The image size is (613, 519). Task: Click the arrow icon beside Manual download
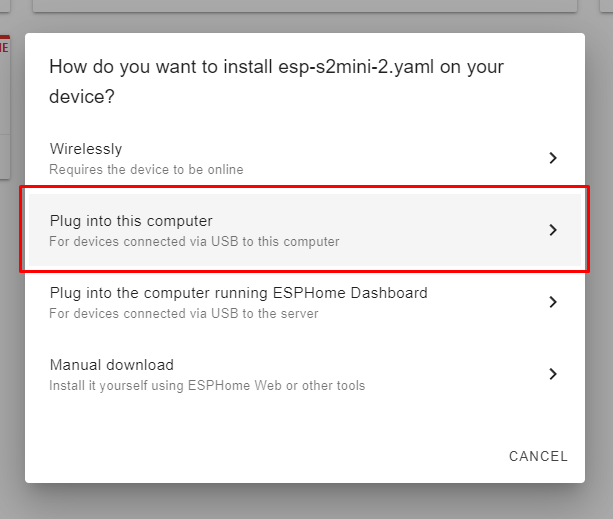(x=553, y=374)
